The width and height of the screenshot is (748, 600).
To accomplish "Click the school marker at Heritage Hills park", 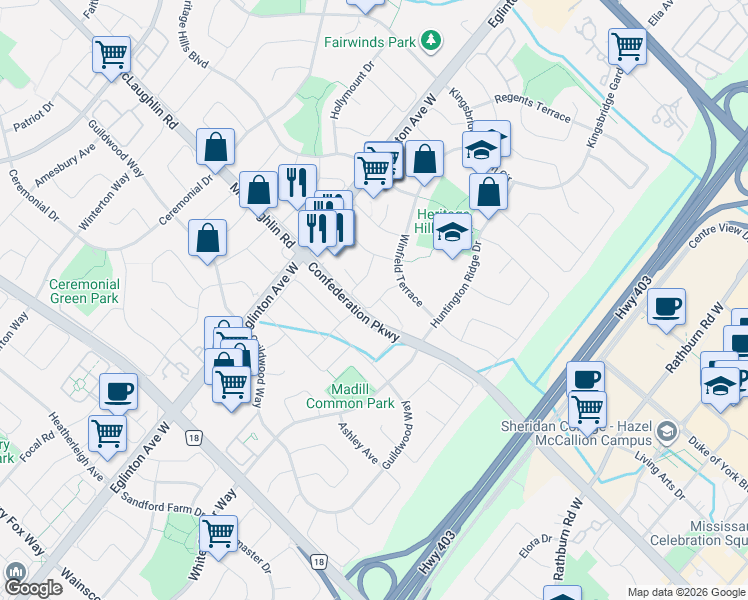I will click(x=453, y=232).
